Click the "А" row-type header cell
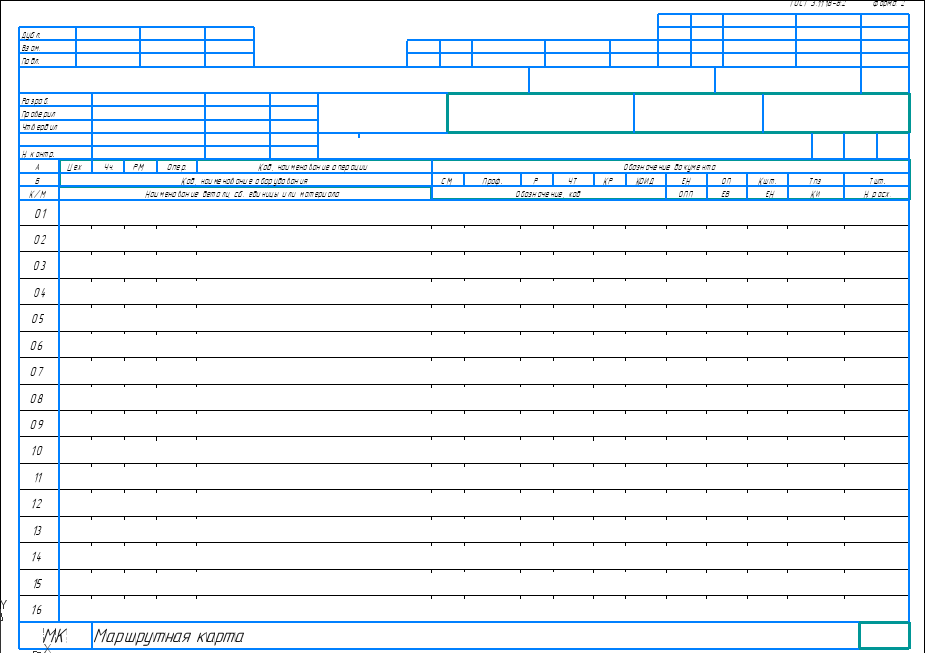Image resolution: width=925 pixels, height=653 pixels. pyautogui.click(x=39, y=167)
